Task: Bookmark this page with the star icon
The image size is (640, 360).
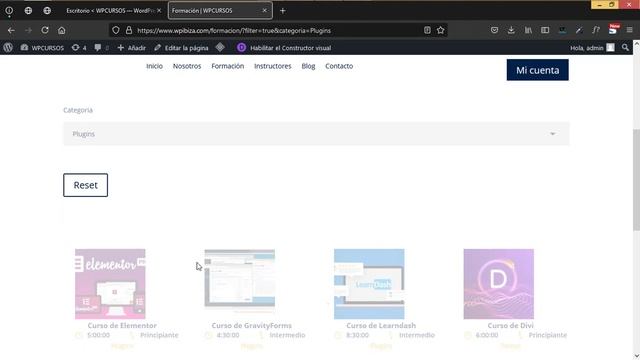Action: 441,30
